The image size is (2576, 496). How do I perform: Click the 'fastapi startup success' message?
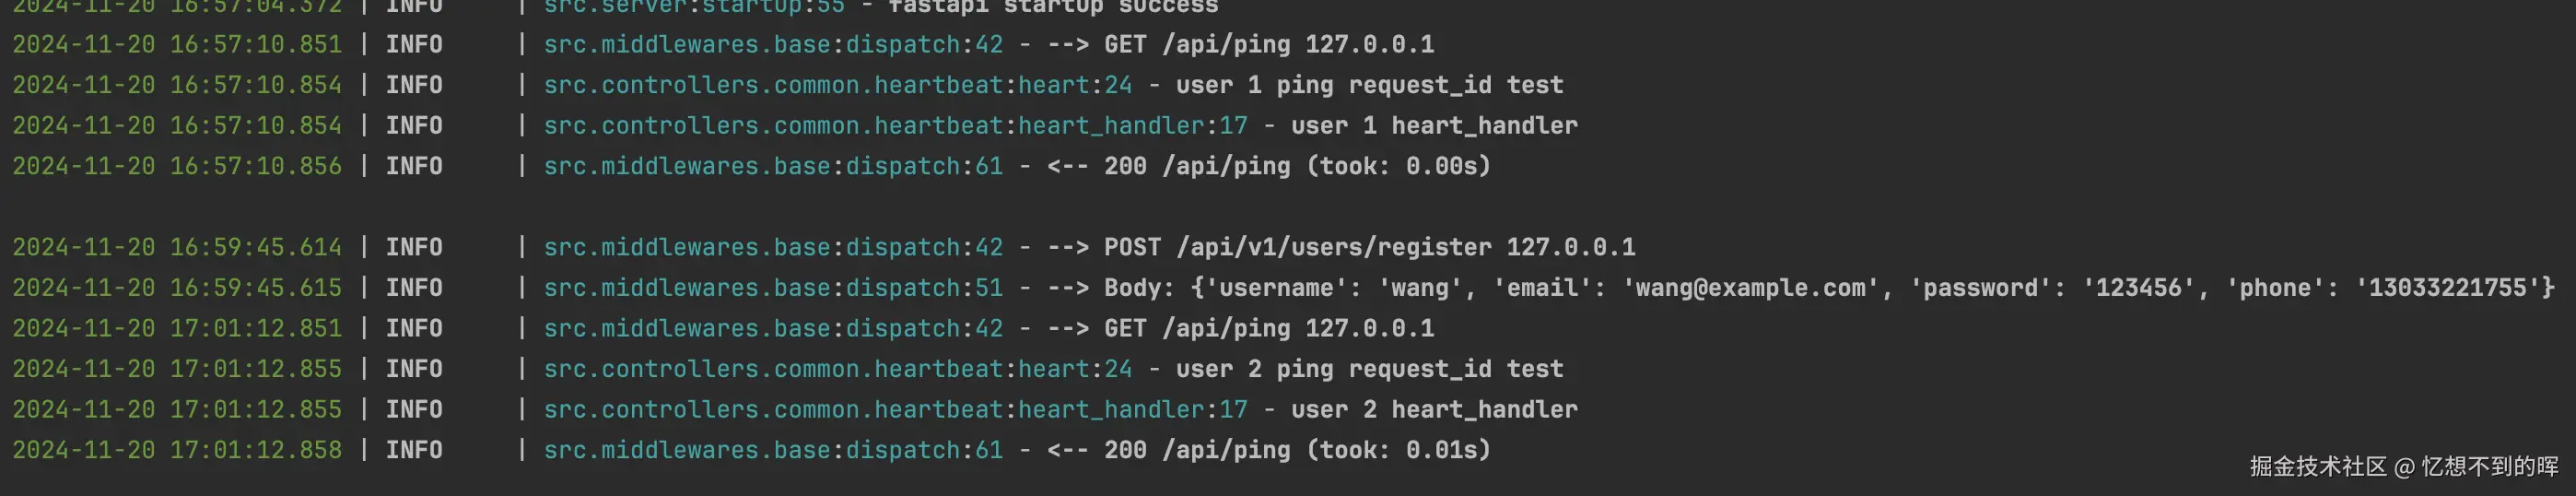coord(1053,6)
